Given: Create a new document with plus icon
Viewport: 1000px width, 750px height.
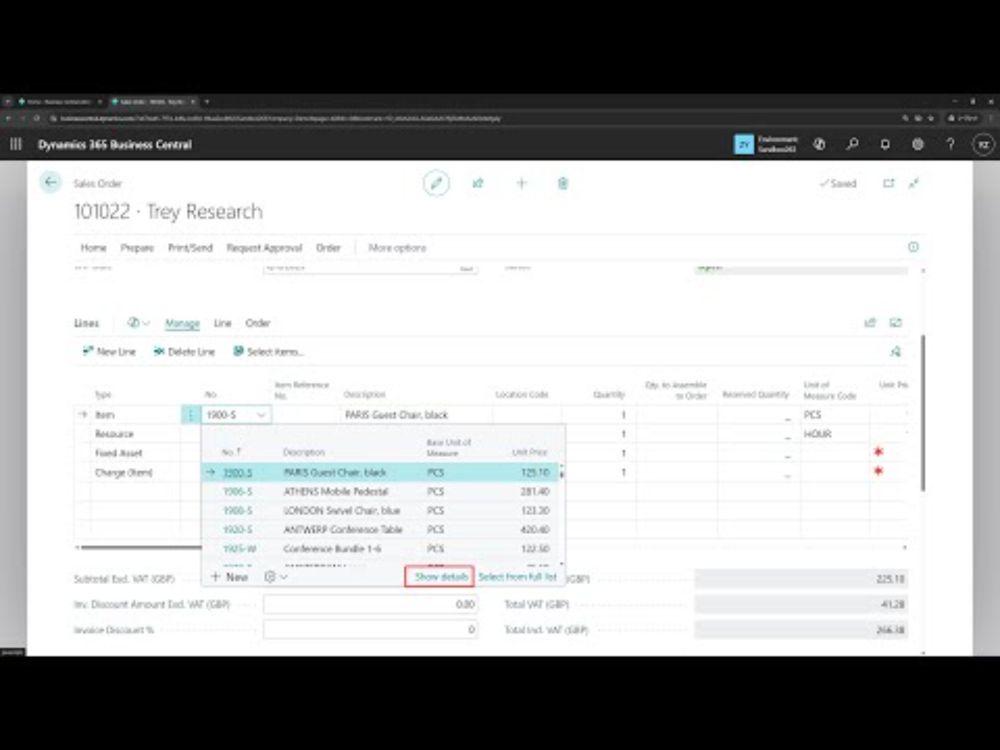Looking at the screenshot, I should 521,184.
